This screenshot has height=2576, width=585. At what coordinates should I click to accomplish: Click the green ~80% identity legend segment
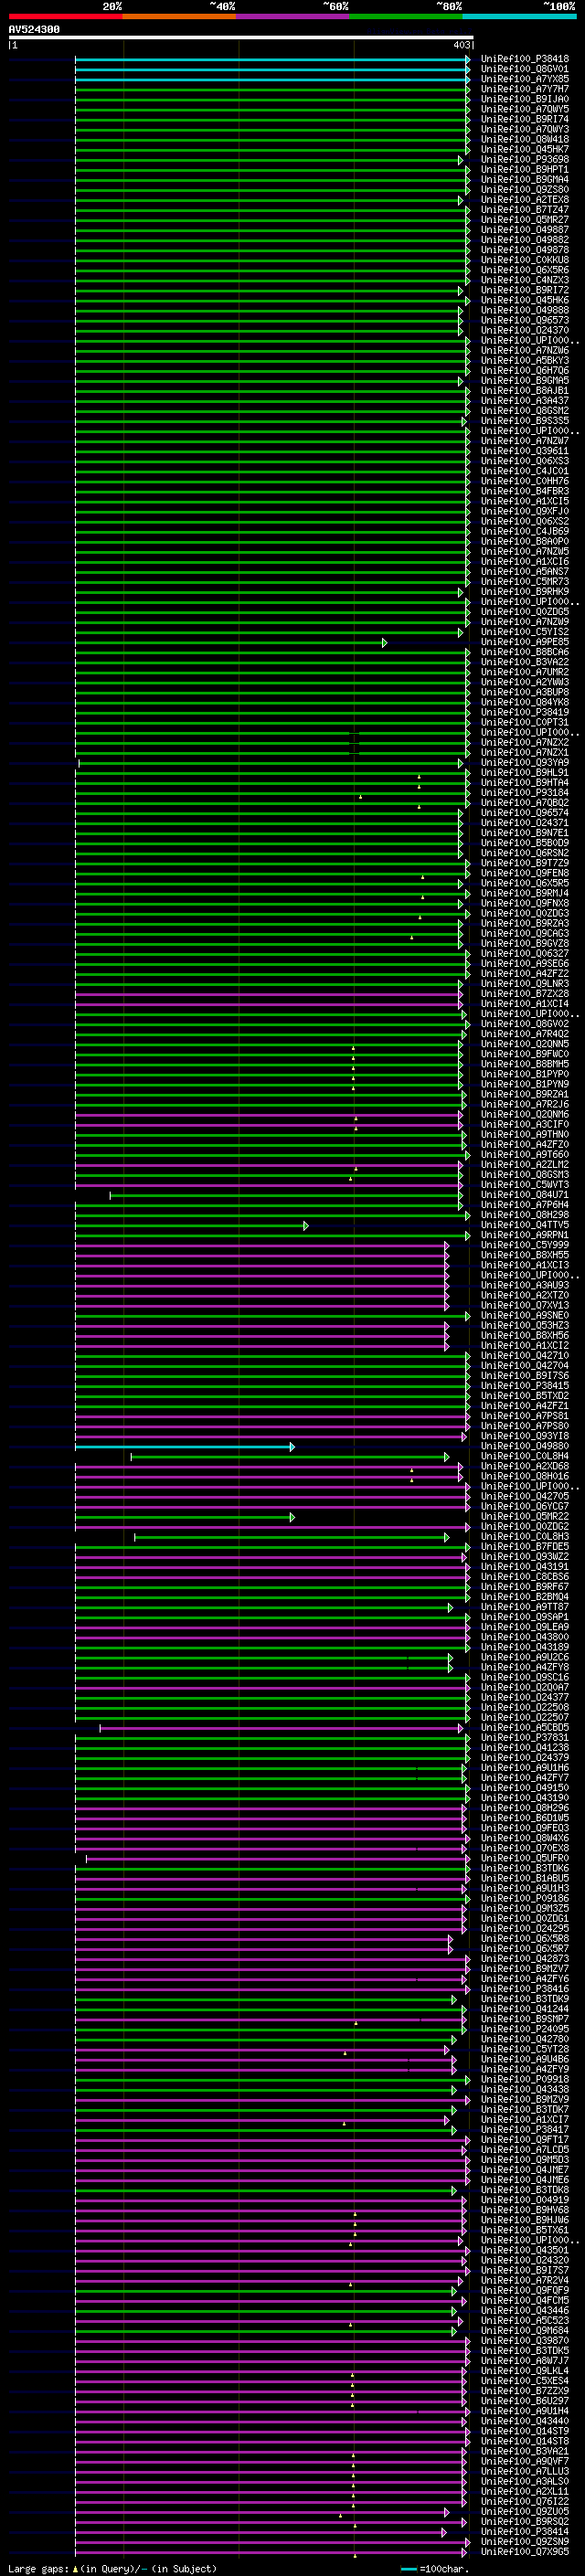(x=406, y=16)
